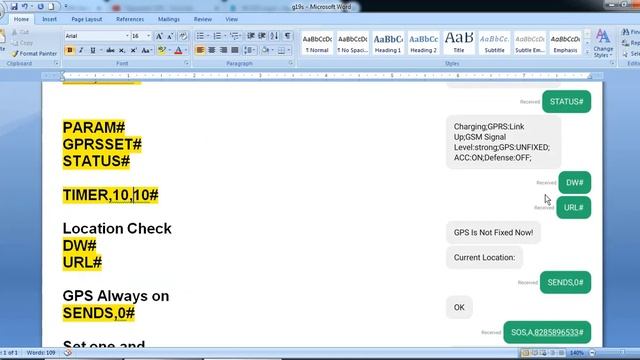Click the 140% zoom level
The height and width of the screenshot is (360, 640).
click(576, 353)
